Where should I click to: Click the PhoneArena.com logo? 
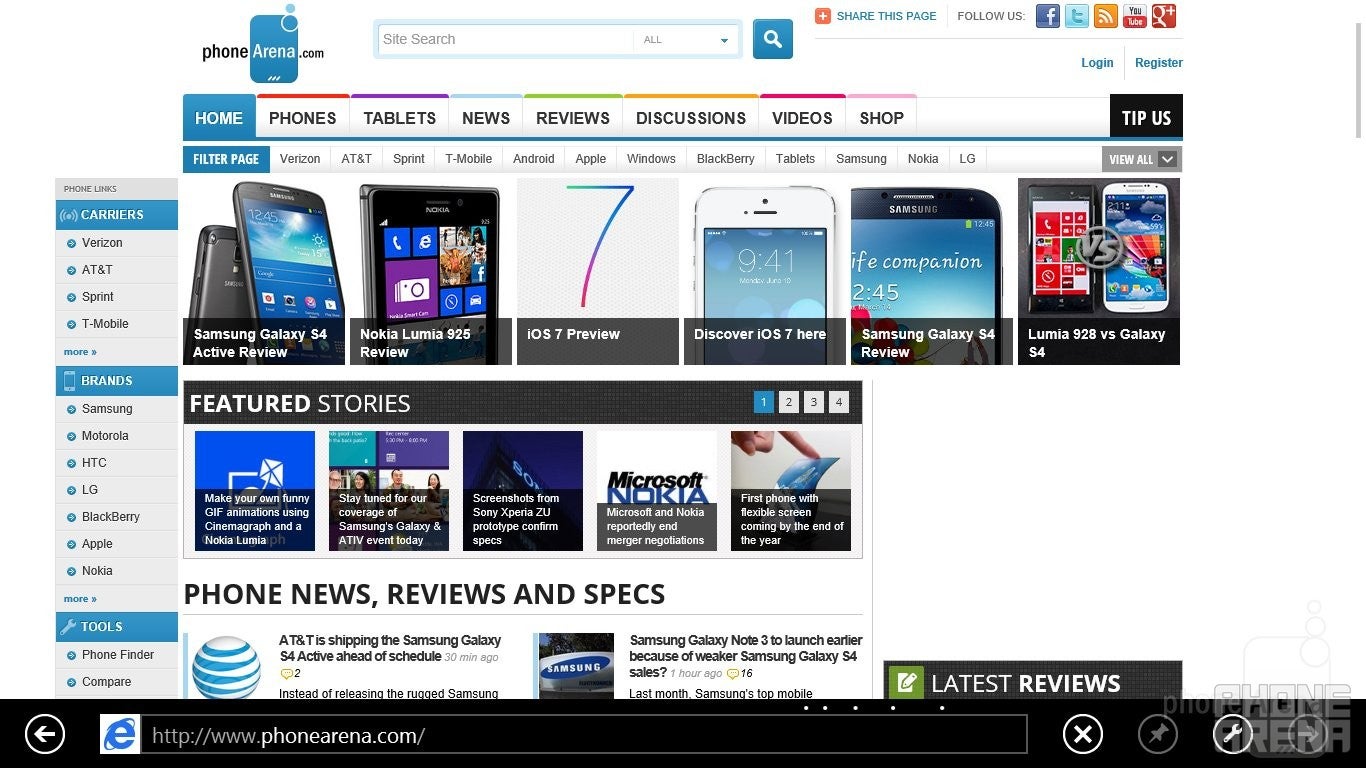pos(263,45)
